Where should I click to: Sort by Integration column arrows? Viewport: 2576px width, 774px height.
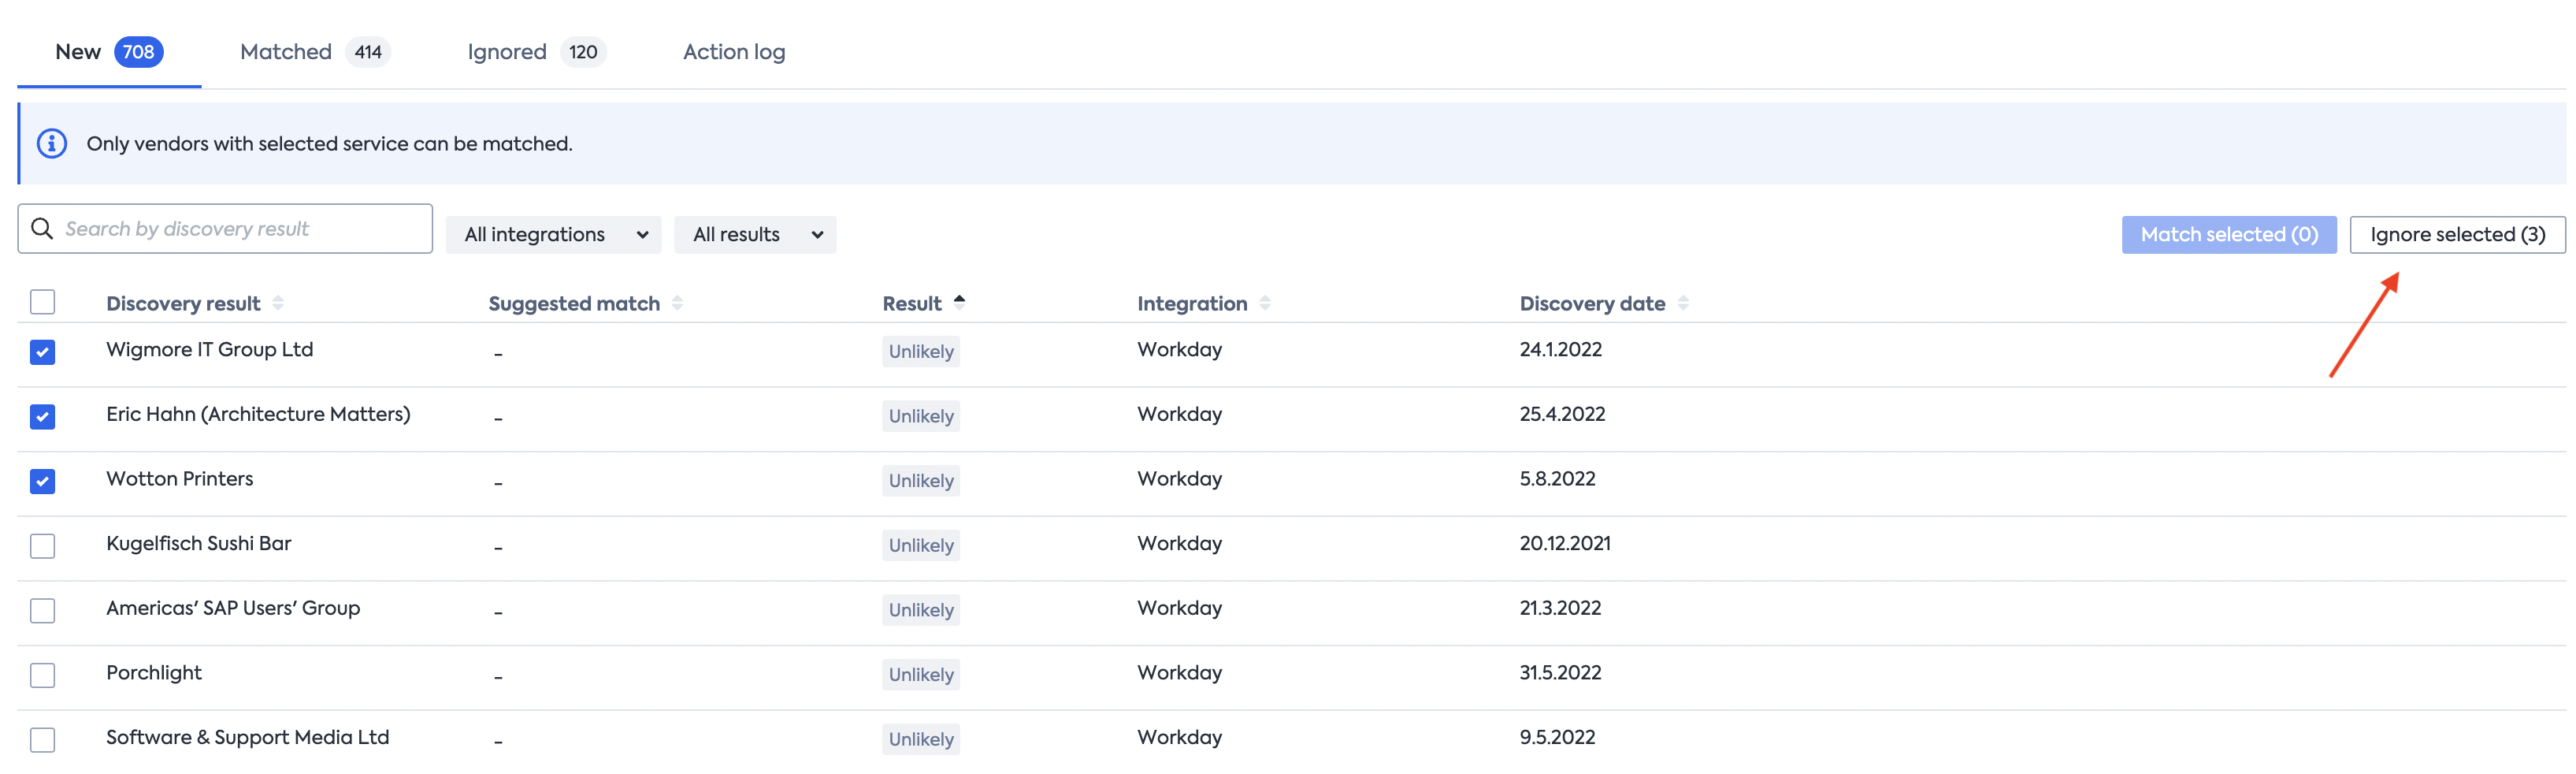(x=1265, y=303)
